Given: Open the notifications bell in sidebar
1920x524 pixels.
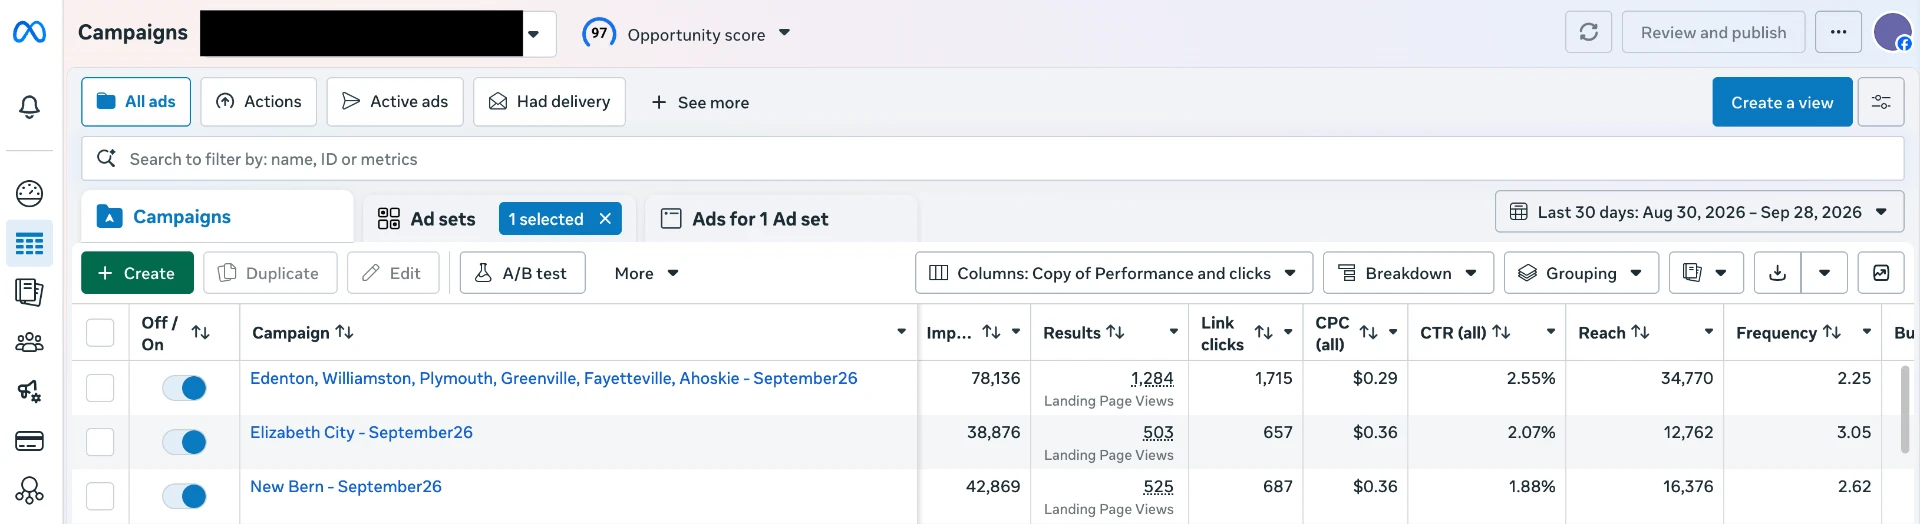Looking at the screenshot, I should coord(29,106).
